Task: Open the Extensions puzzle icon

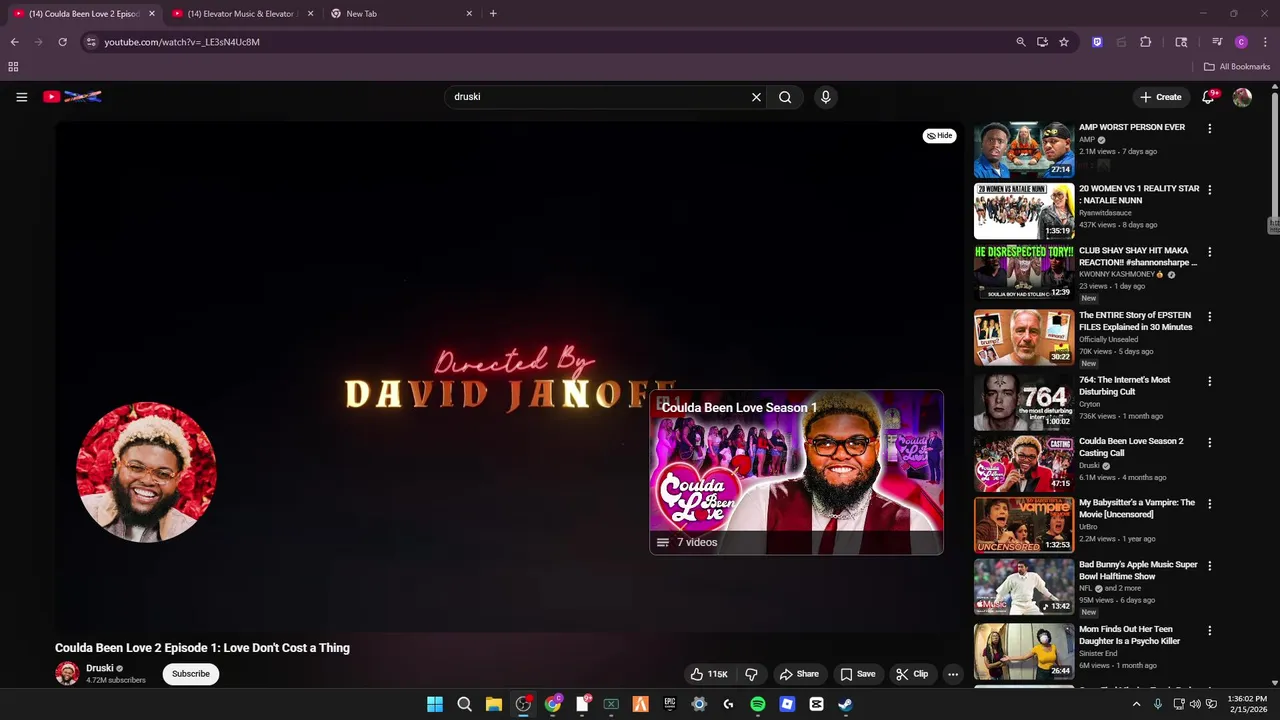Action: 1146,42
